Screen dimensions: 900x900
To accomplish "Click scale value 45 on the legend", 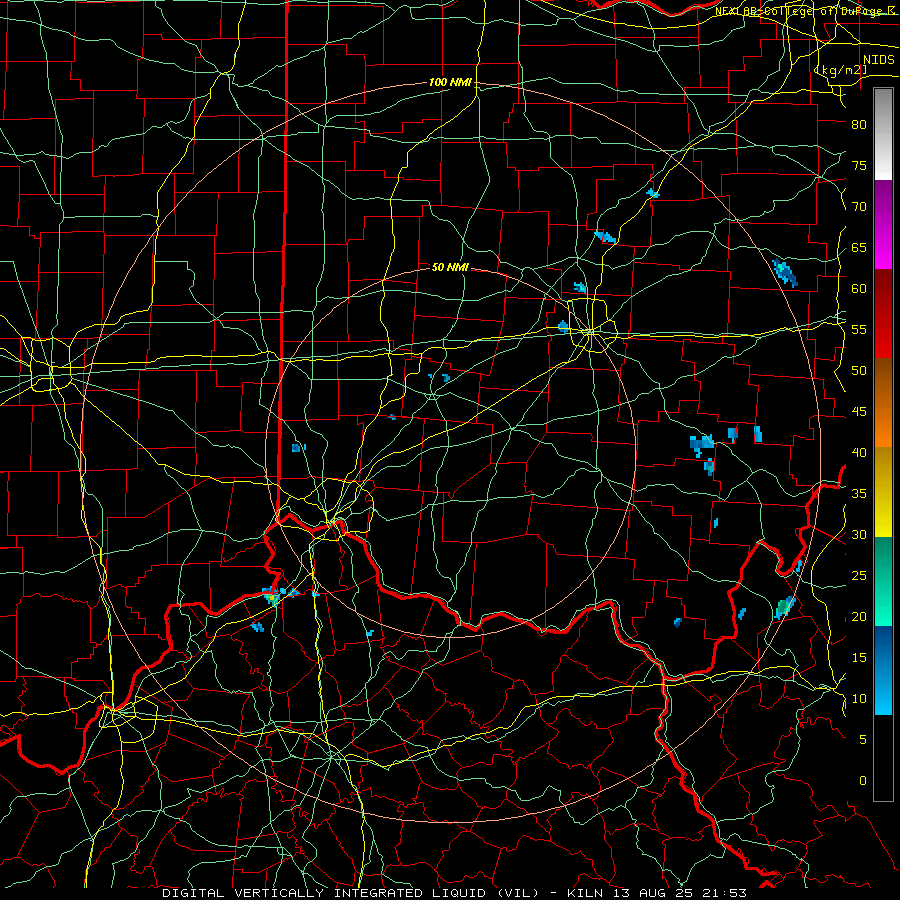I will [859, 412].
